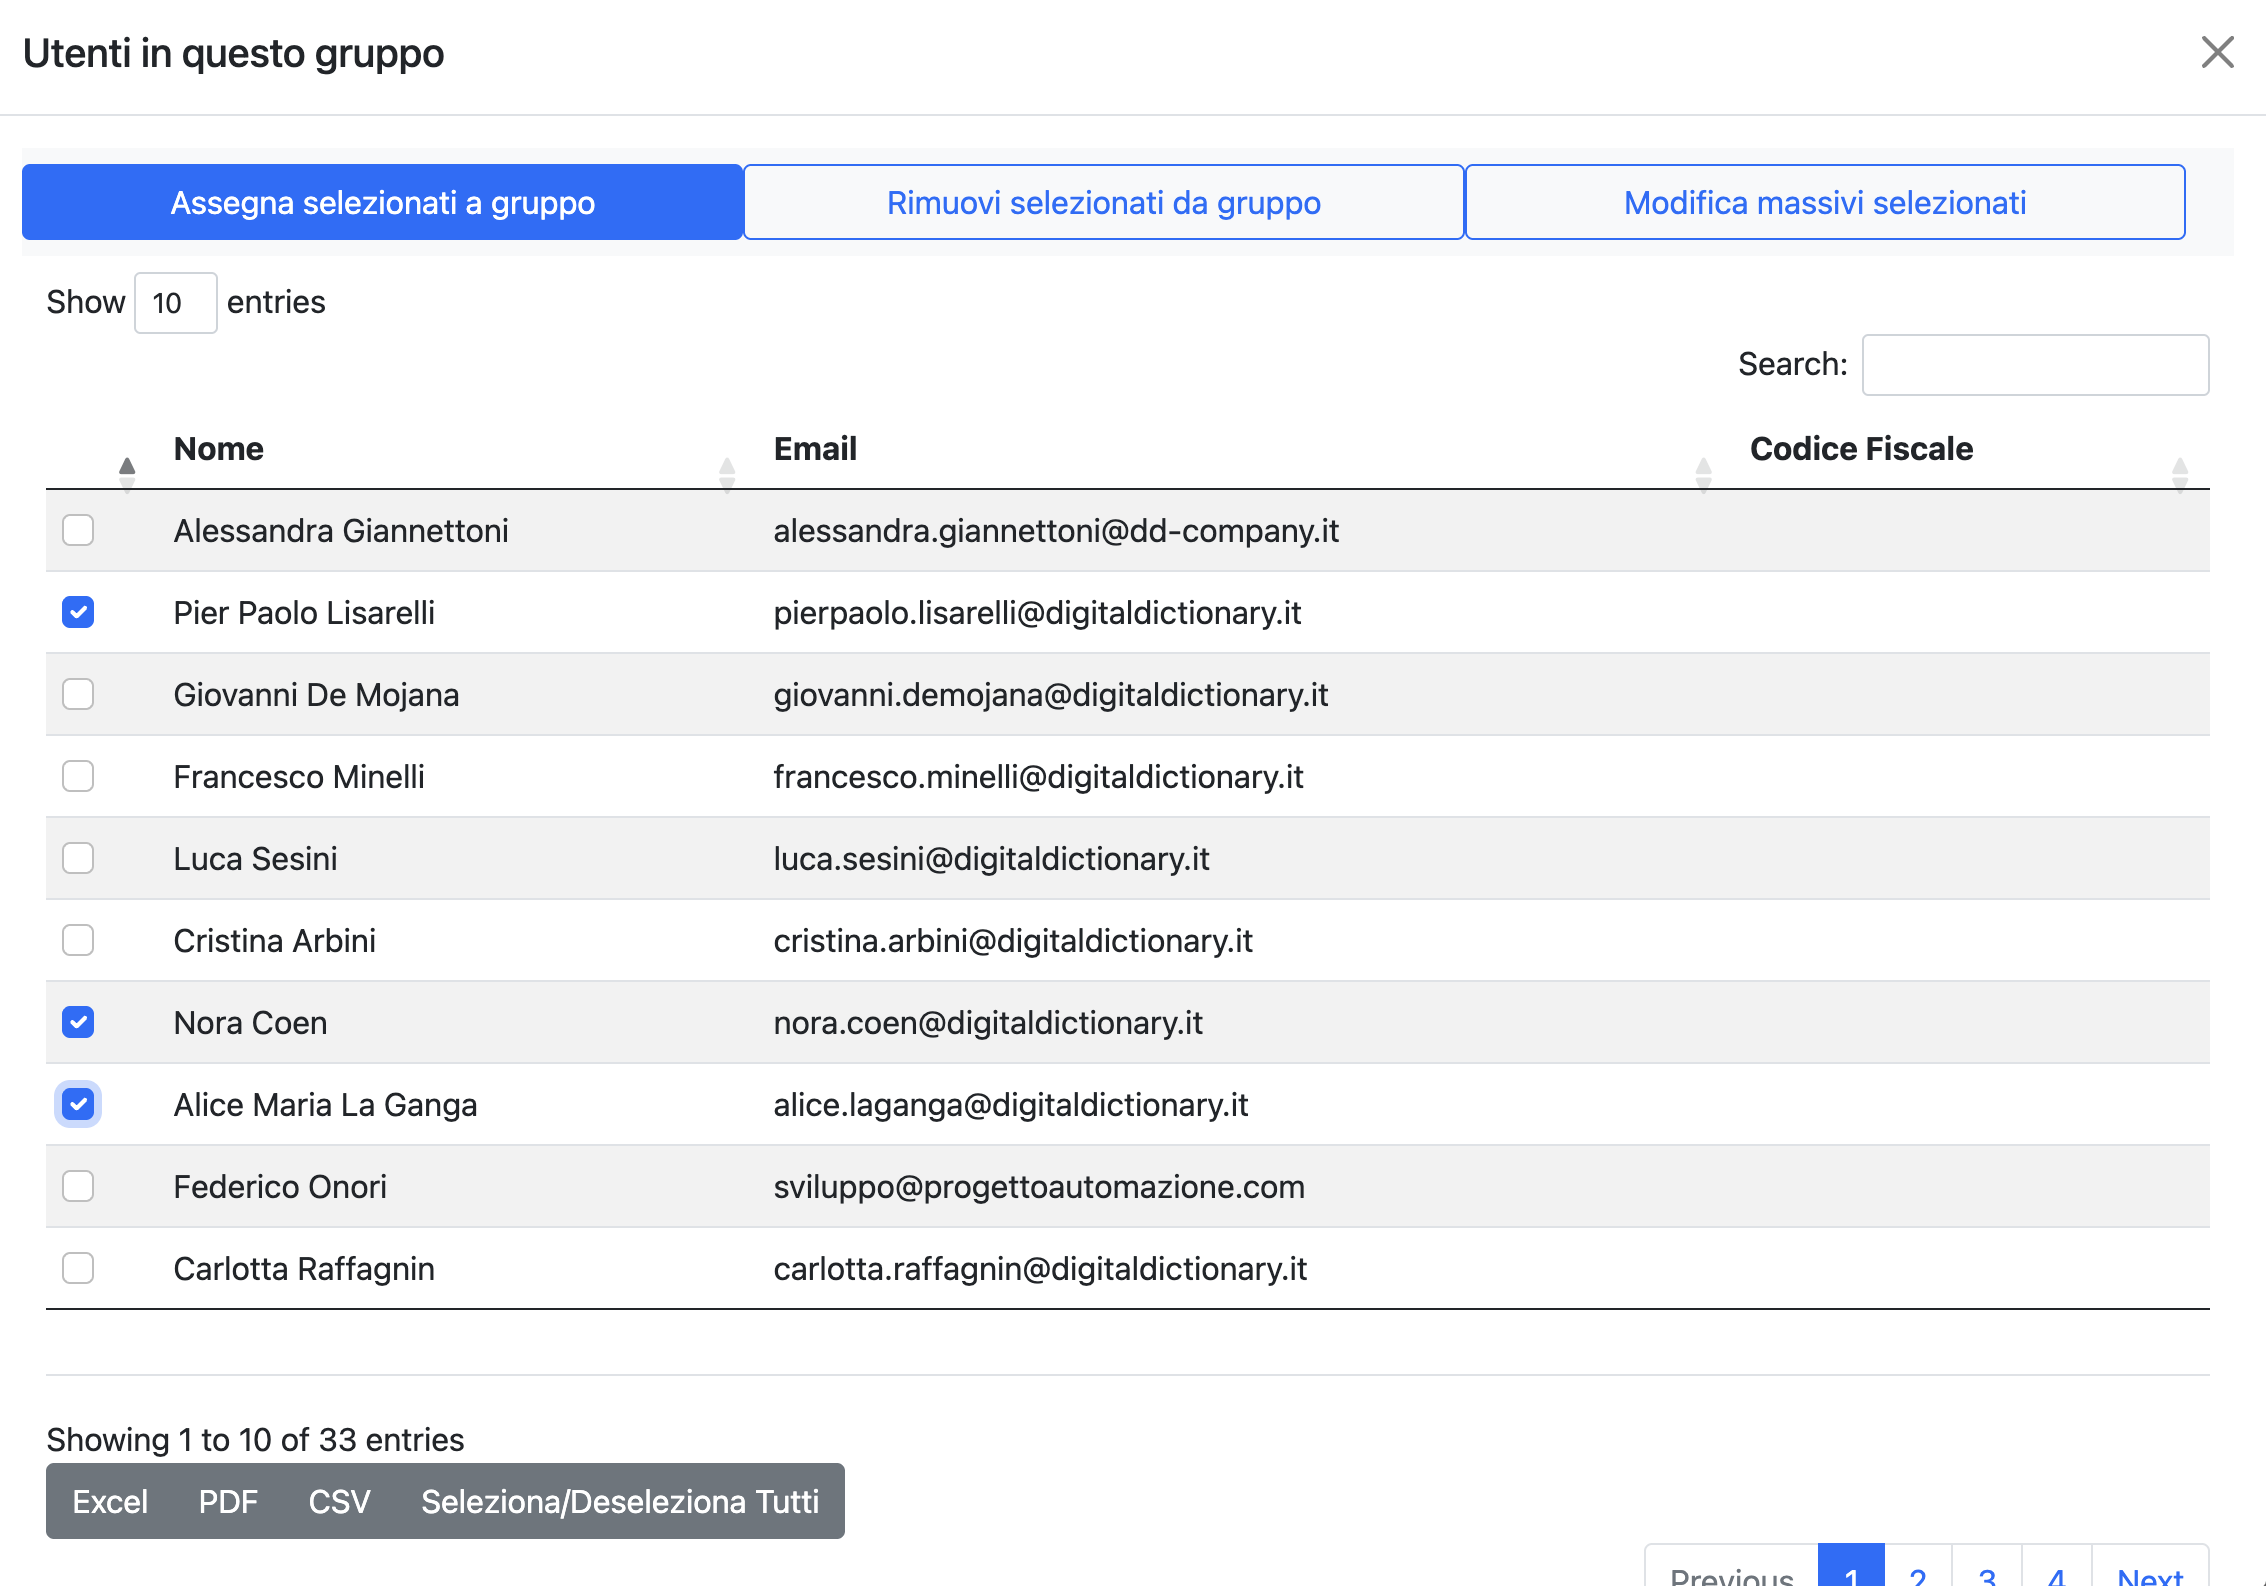Uncheck Pier Paolo Lisarelli's checkbox
This screenshot has height=1586, width=2266.
coord(78,612)
